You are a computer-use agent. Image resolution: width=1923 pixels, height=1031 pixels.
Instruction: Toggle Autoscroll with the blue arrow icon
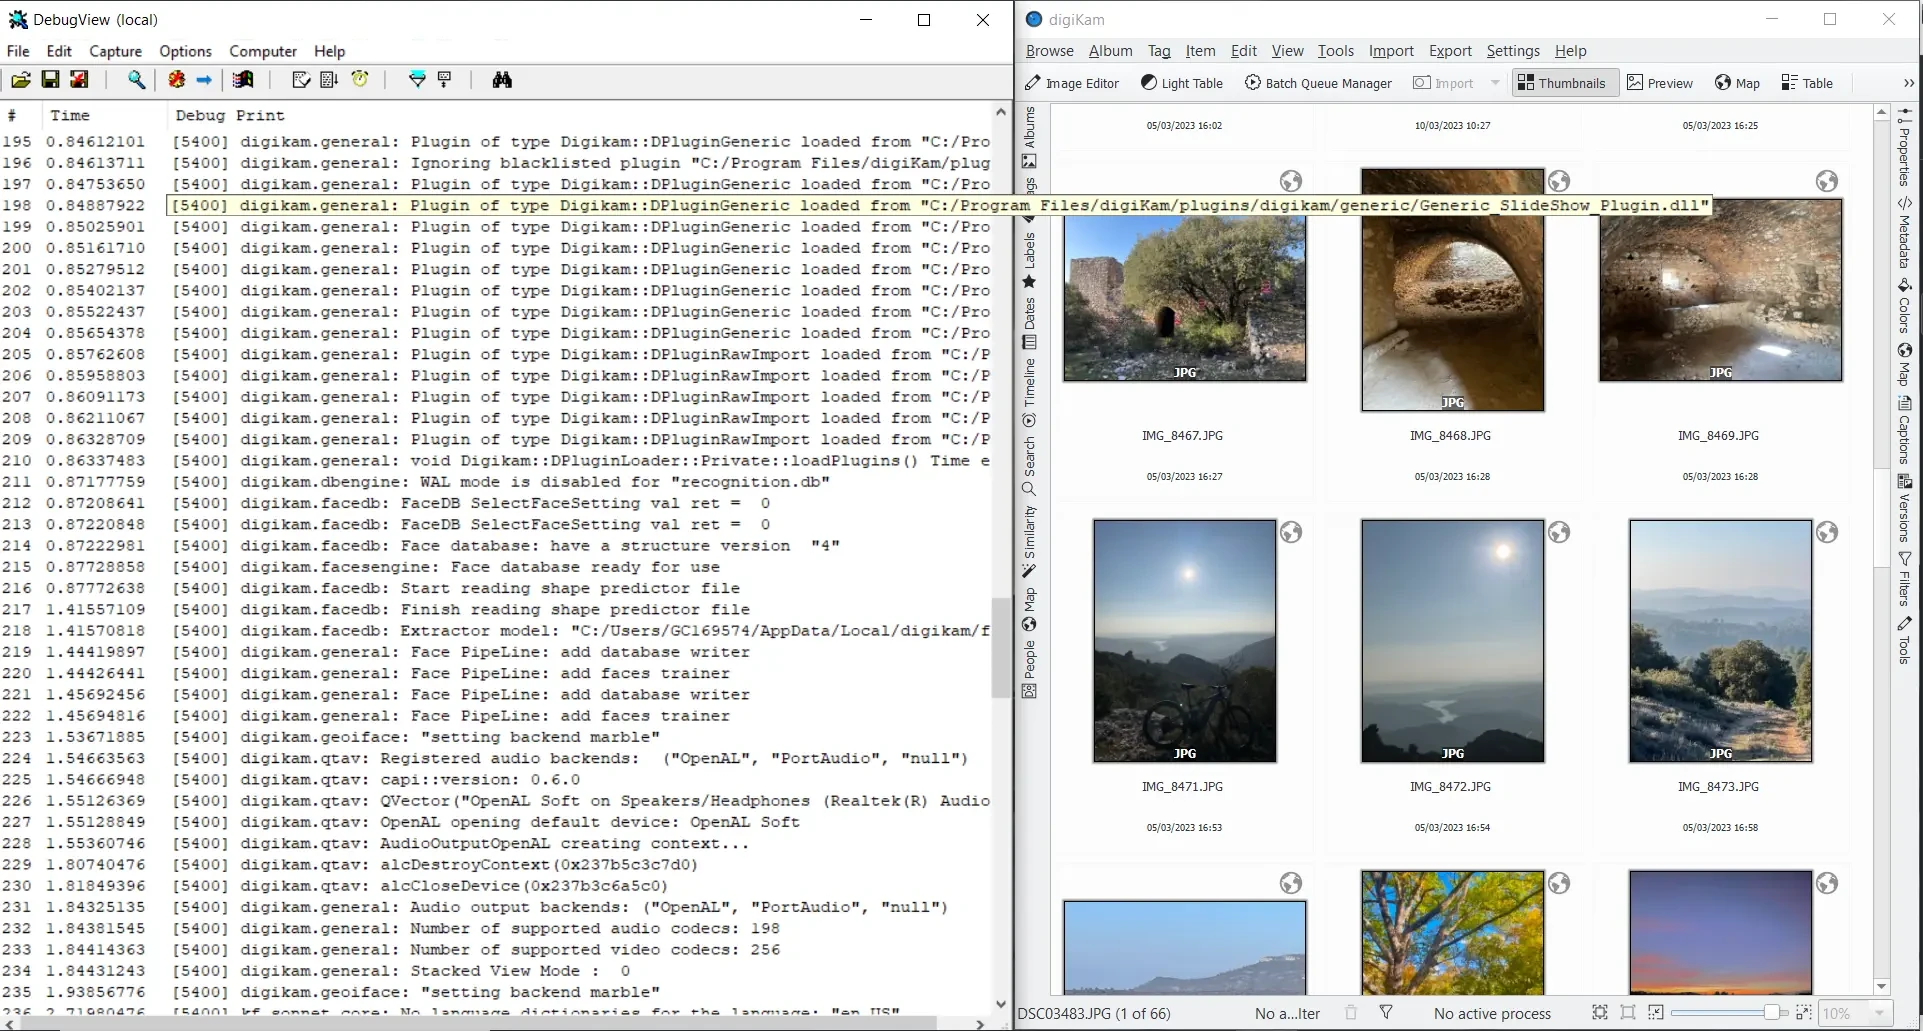pos(204,80)
